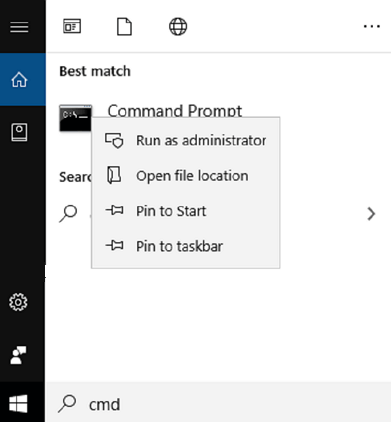Click the magnifier icon in the search box
Viewport: 391px width, 422px height.
[67, 404]
